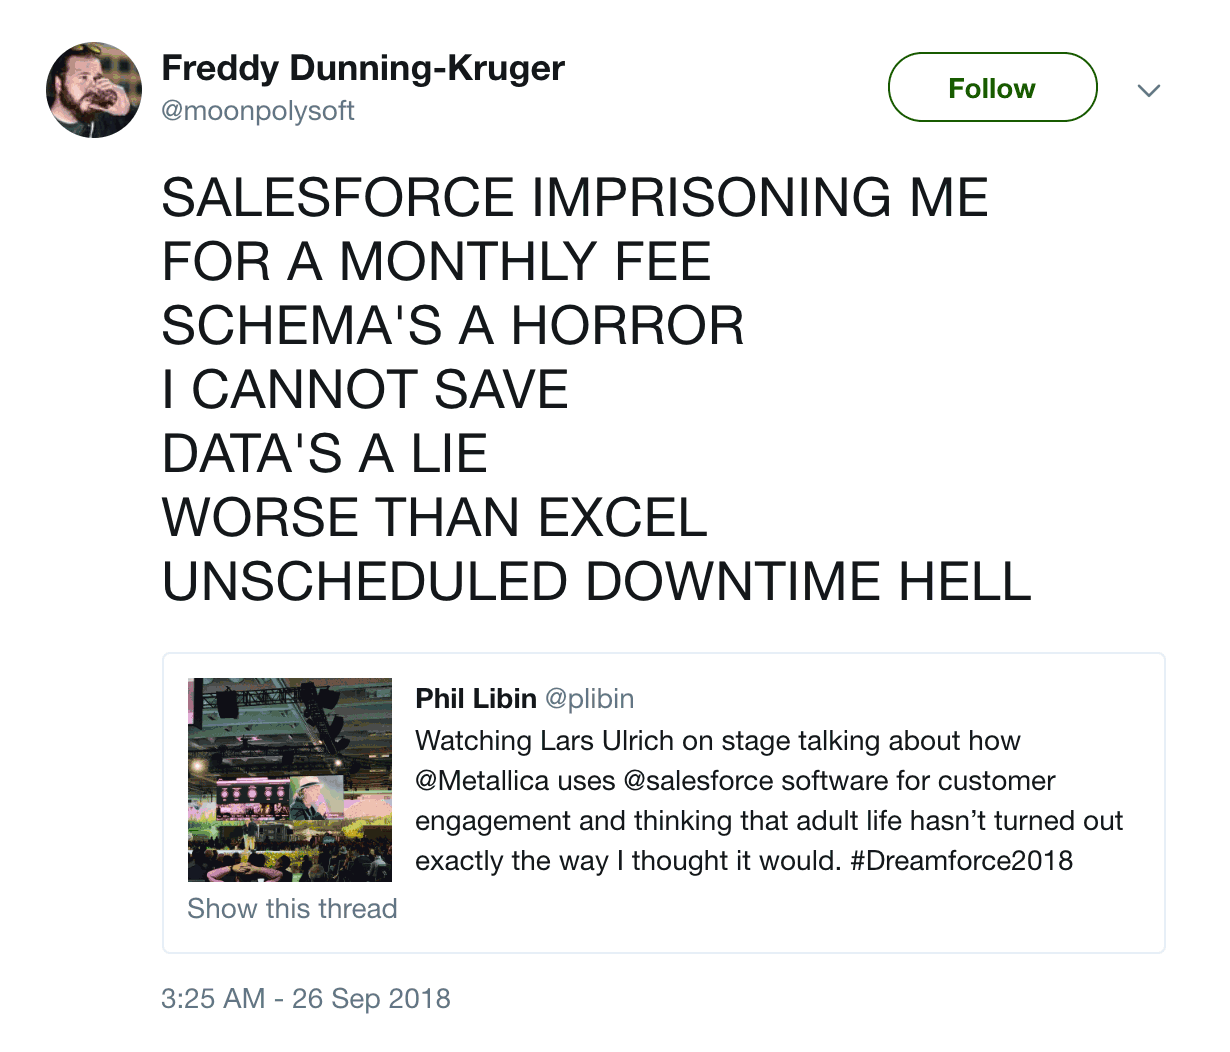Select the "DATA'S A LIE" line
The width and height of the screenshot is (1230, 1052).
coord(324,454)
